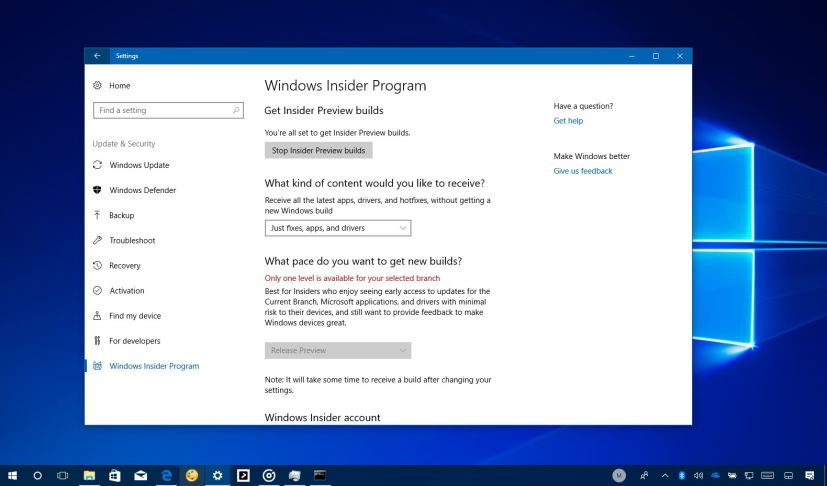827x486 pixels.
Task: Open the Windows Defender settings page
Action: [x=142, y=190]
